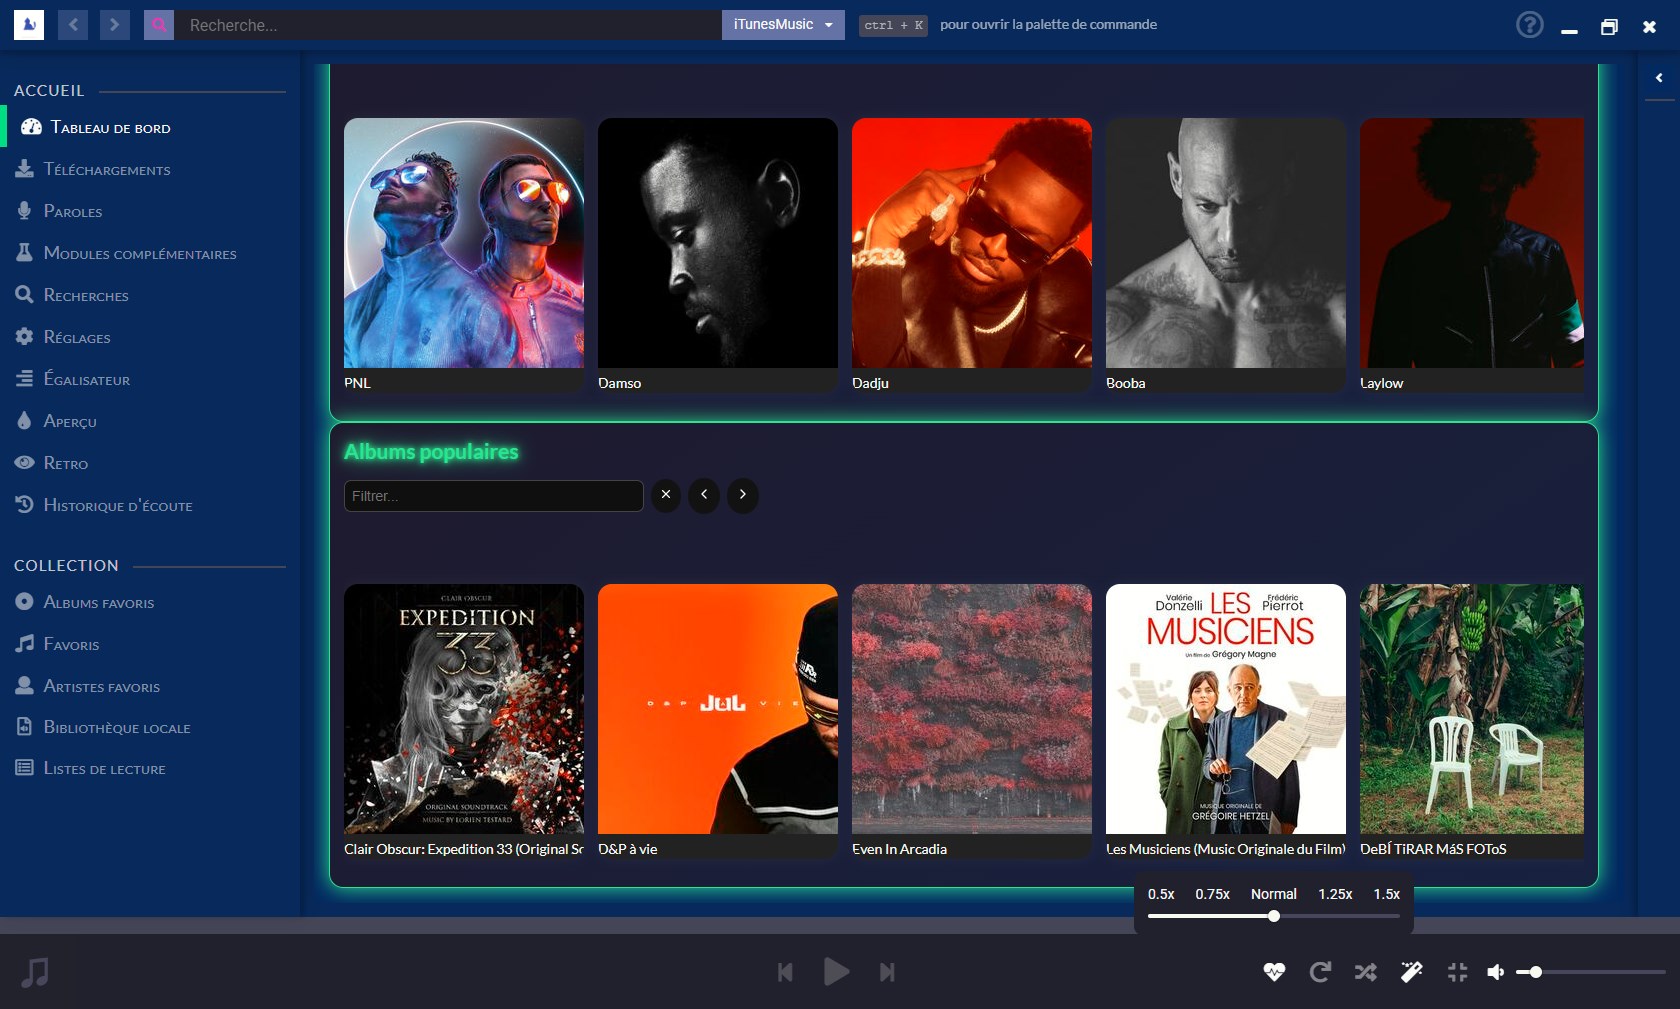Click the Albums favoris disc icon
Screen dimensions: 1680x1009
click(x=25, y=602)
